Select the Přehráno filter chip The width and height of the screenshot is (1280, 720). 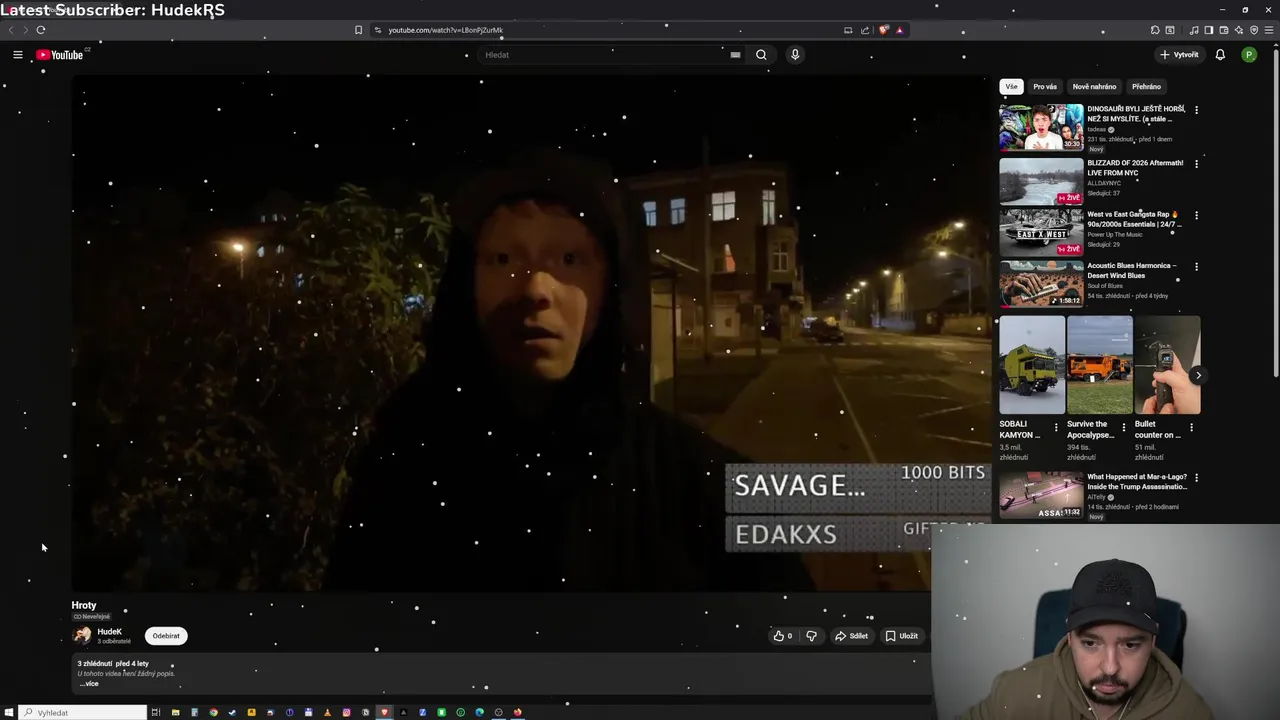point(1146,87)
